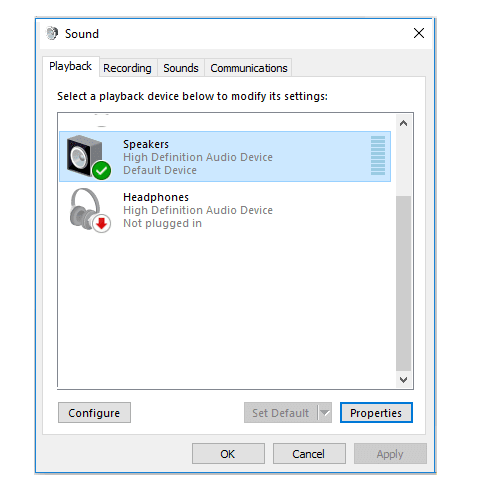Click Cancel to dismiss the dialog

click(x=309, y=453)
